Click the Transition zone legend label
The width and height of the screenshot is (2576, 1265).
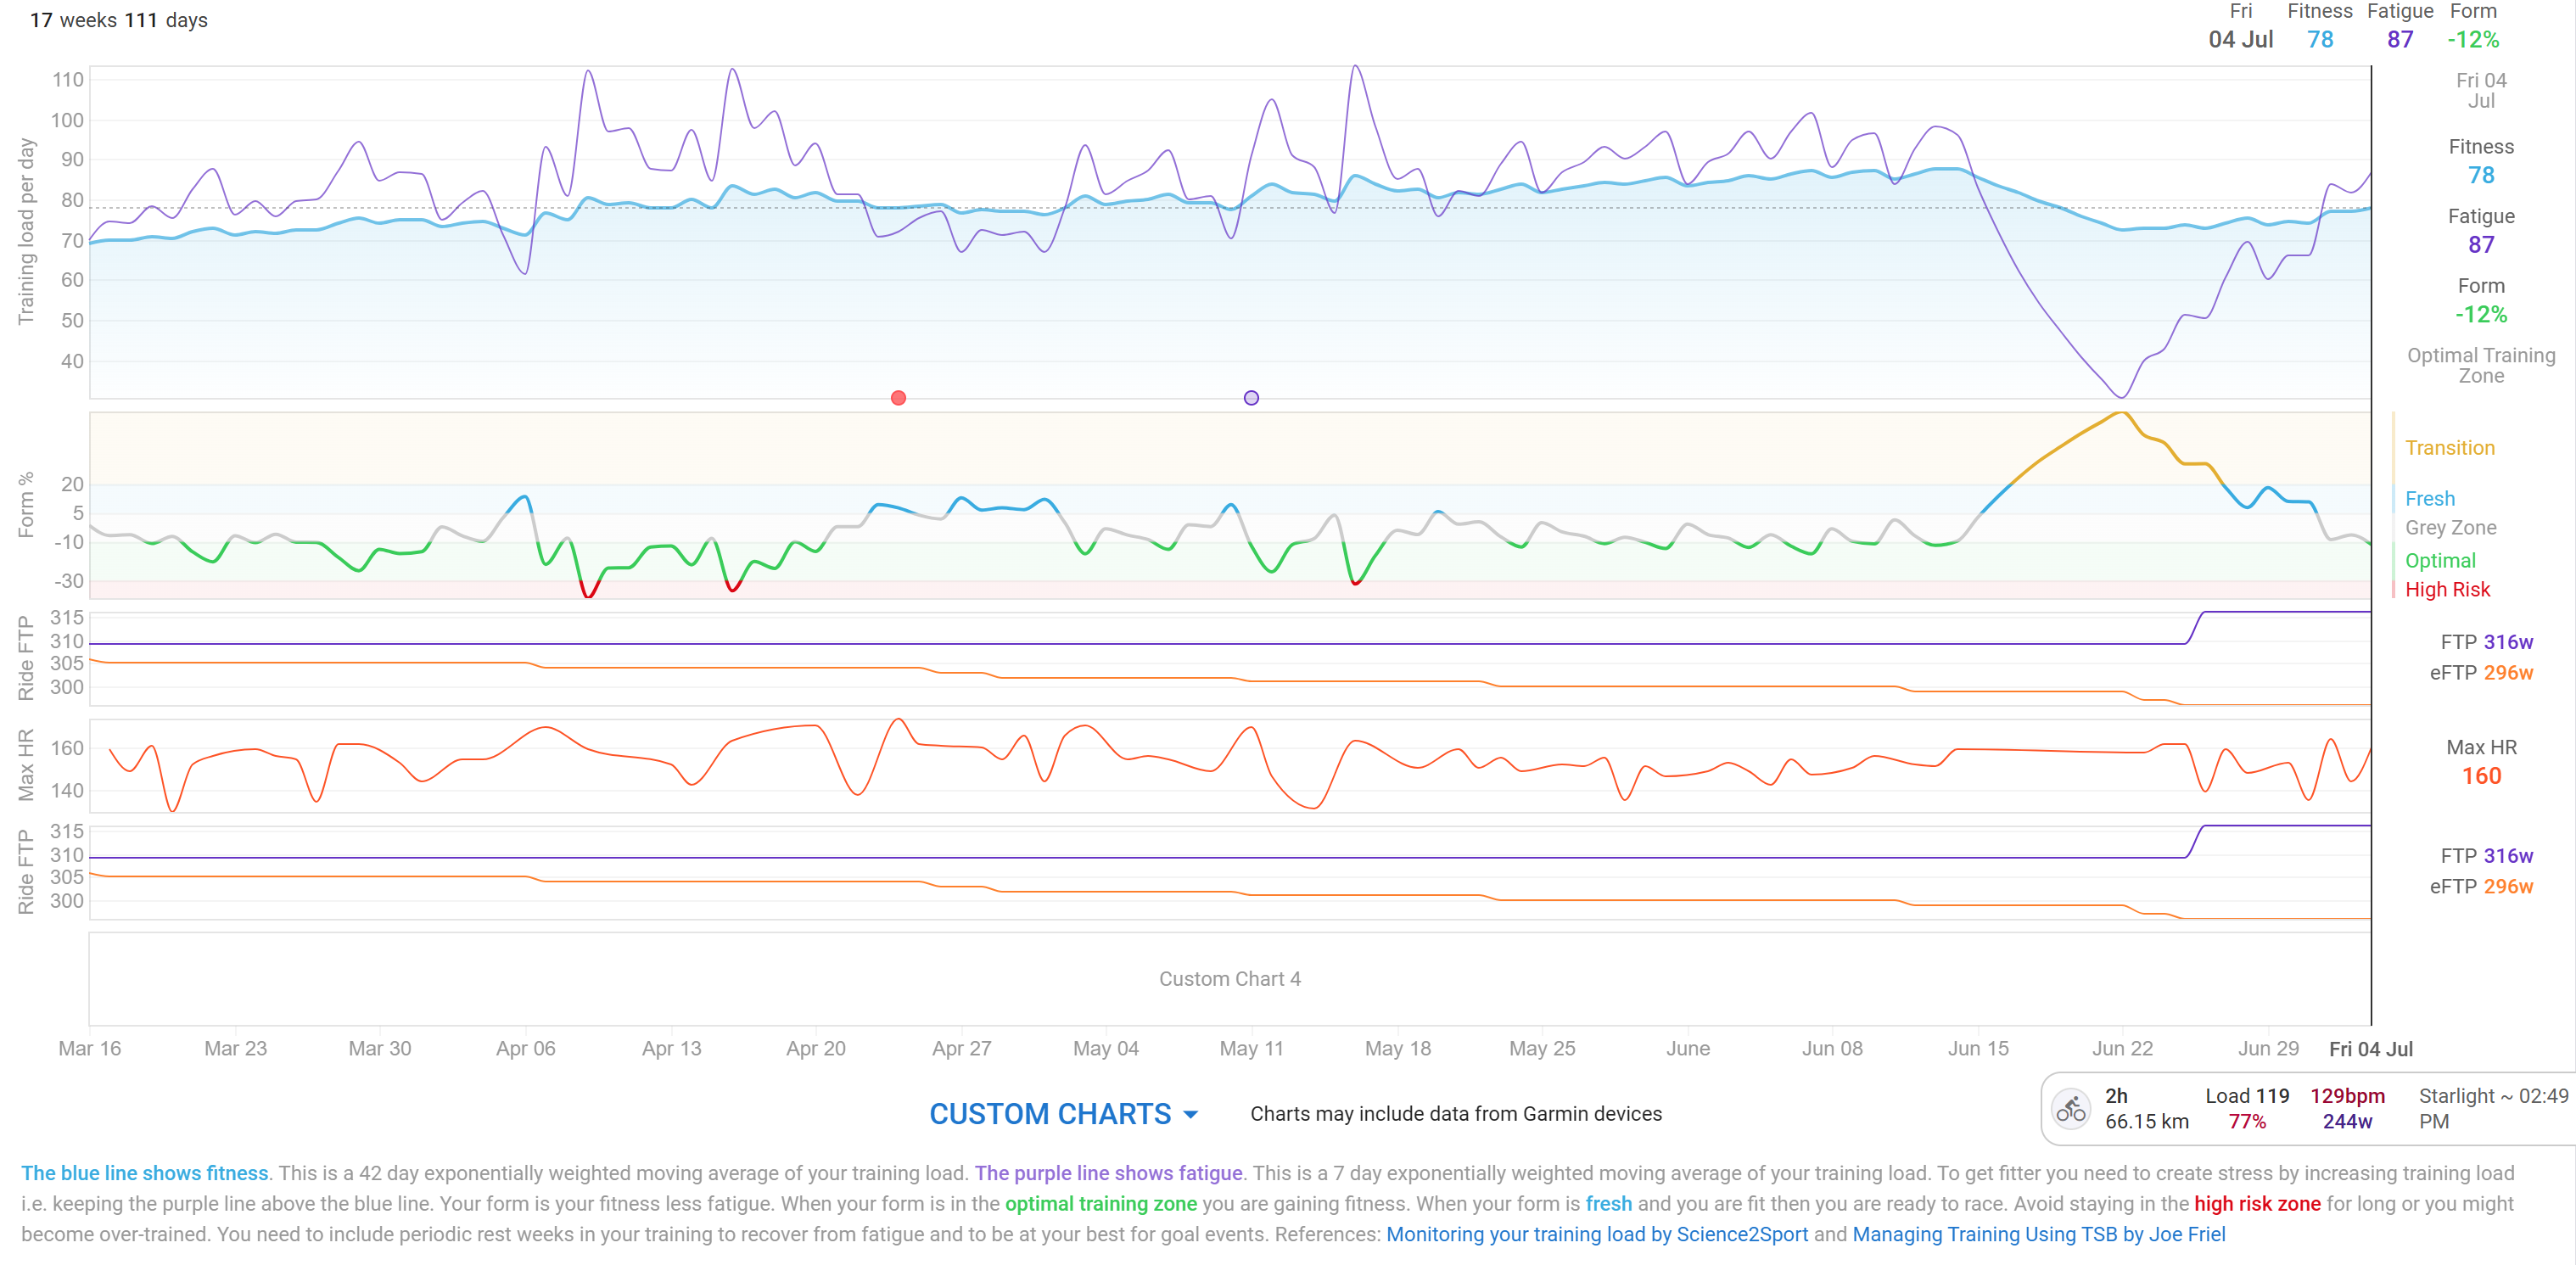pos(2449,448)
